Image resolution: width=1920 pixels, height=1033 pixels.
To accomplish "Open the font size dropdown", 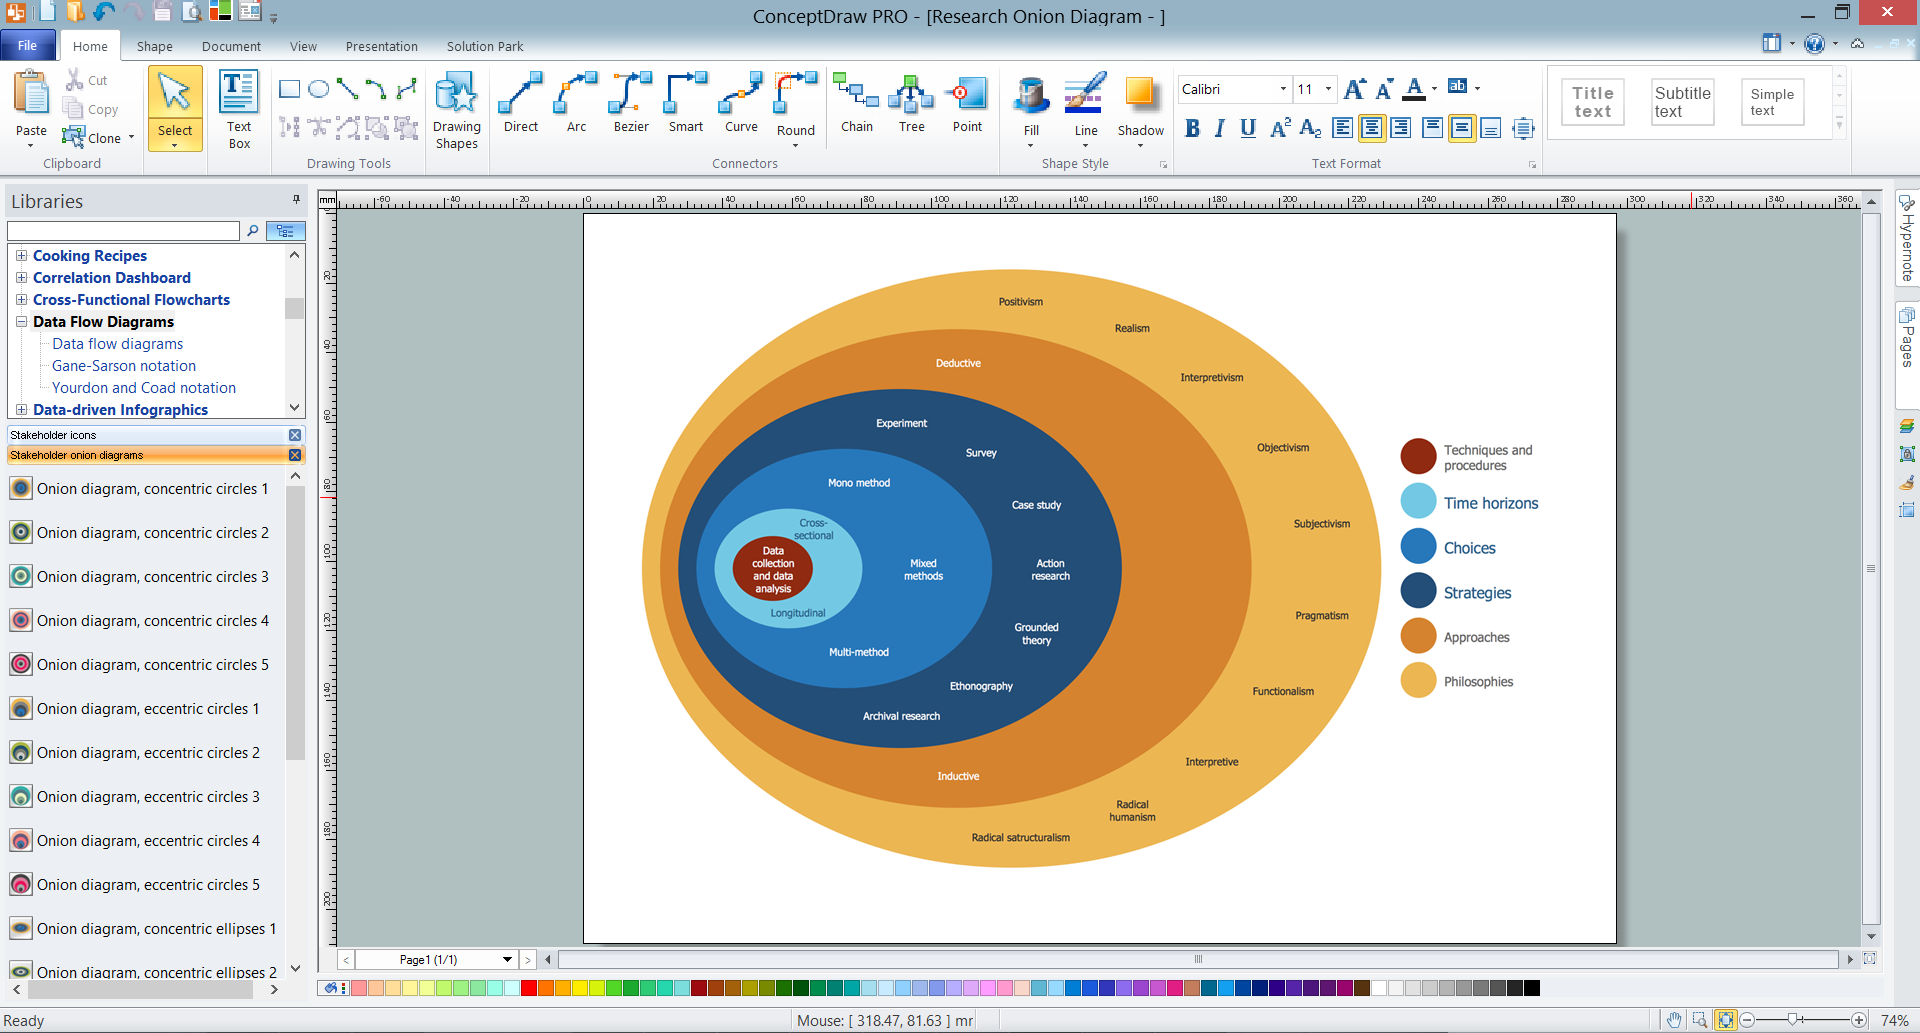I will pyautogui.click(x=1328, y=89).
